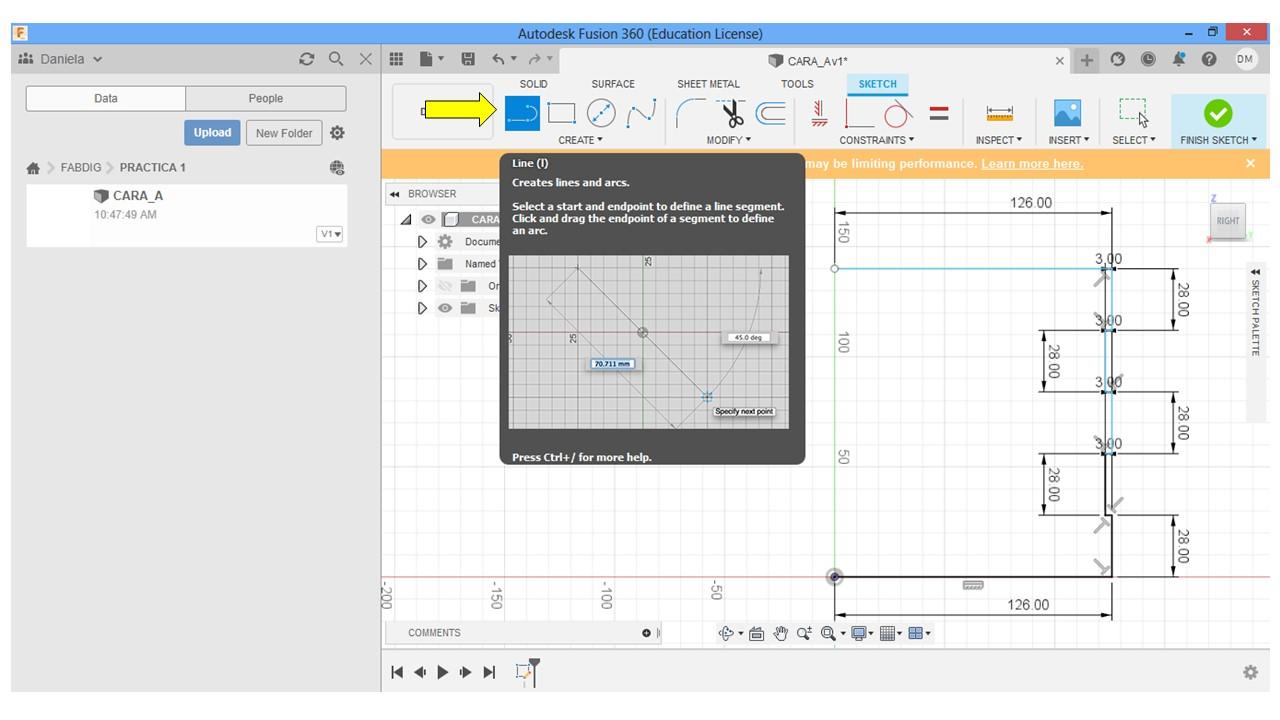Select the Spline sketch tool
The width and height of the screenshot is (1280, 720).
pyautogui.click(x=640, y=113)
